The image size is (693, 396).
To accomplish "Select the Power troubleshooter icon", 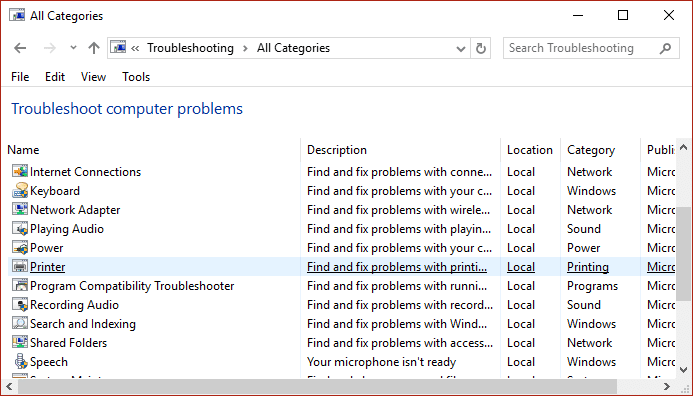I will click(20, 248).
